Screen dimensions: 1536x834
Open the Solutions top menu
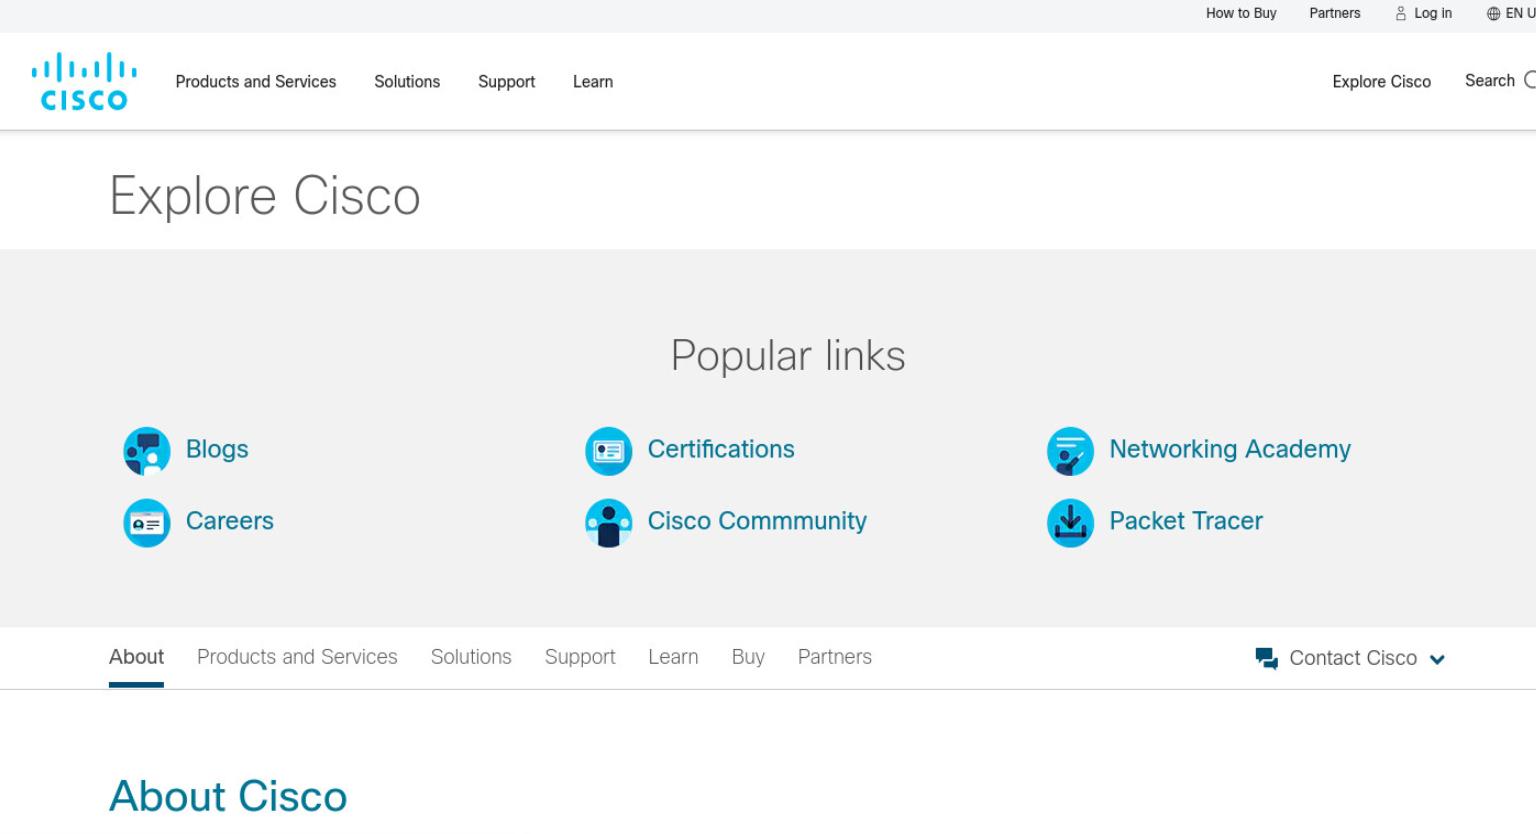(x=407, y=82)
